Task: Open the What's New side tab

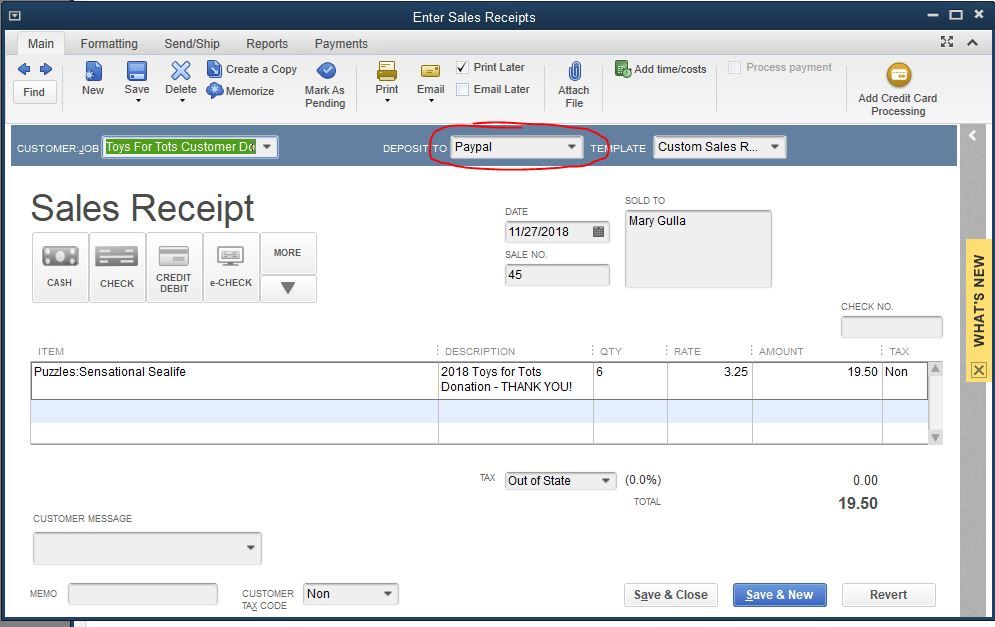Action: click(x=979, y=301)
